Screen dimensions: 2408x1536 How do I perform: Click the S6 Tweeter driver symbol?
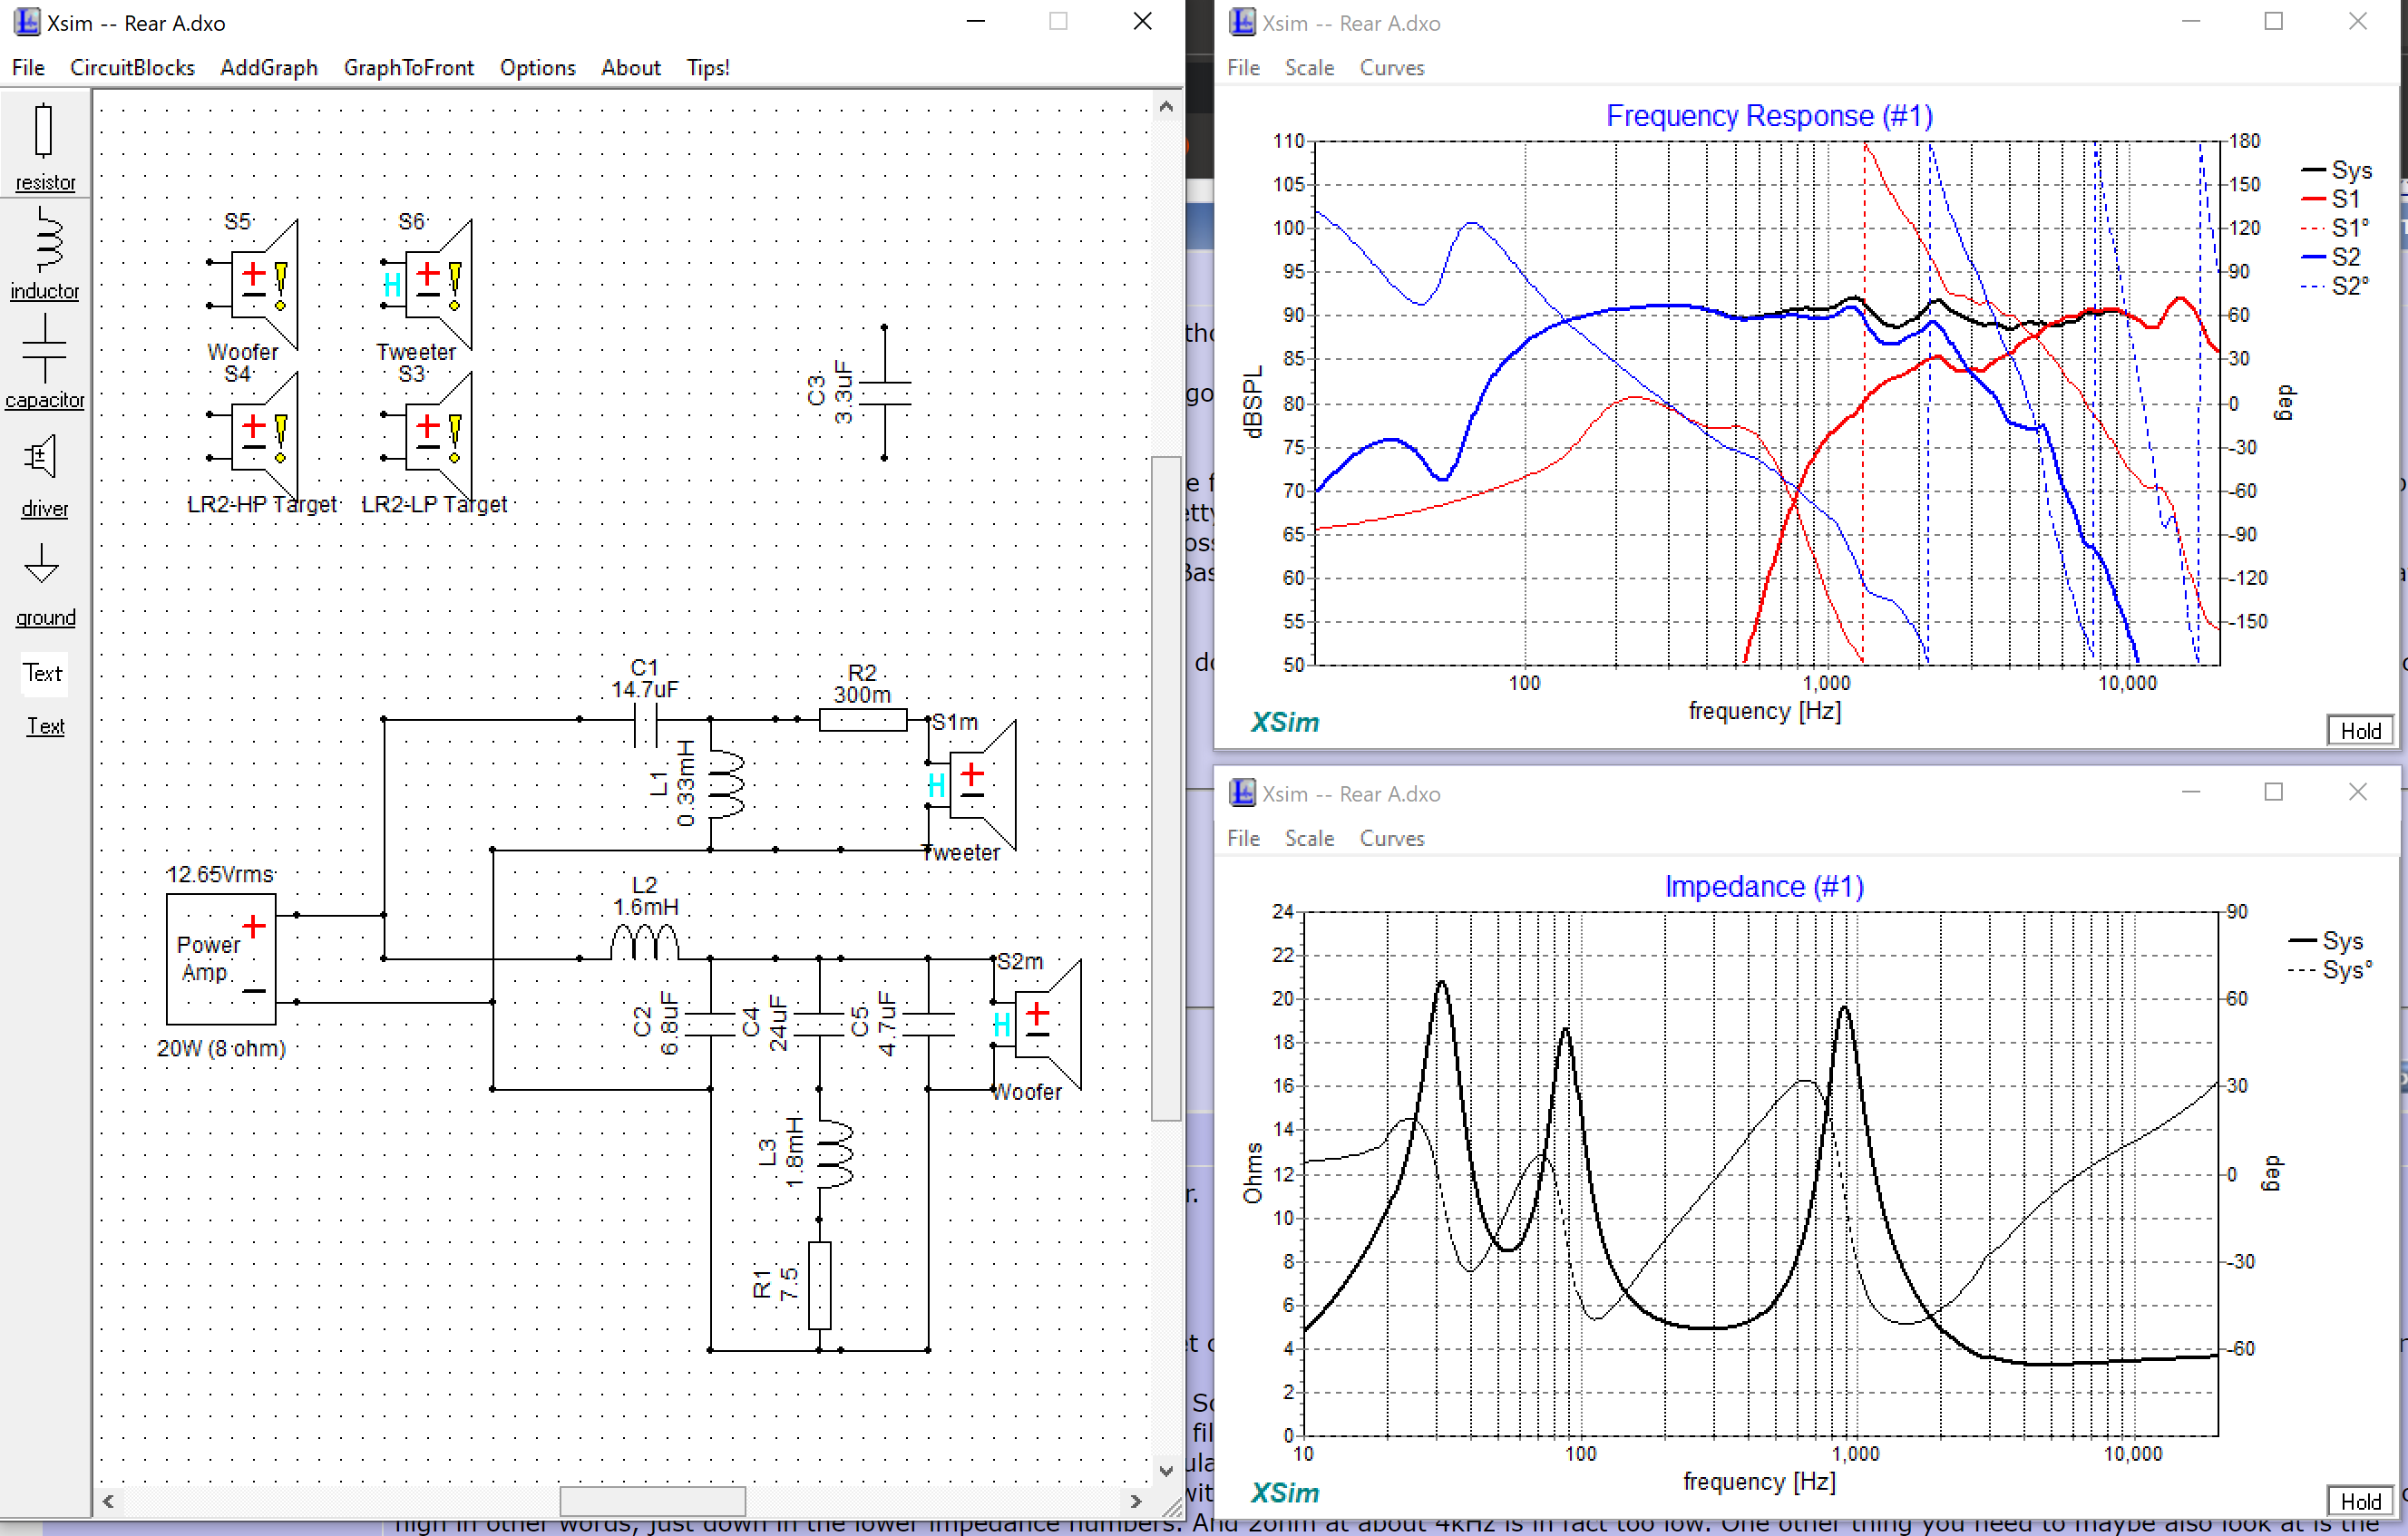point(430,286)
